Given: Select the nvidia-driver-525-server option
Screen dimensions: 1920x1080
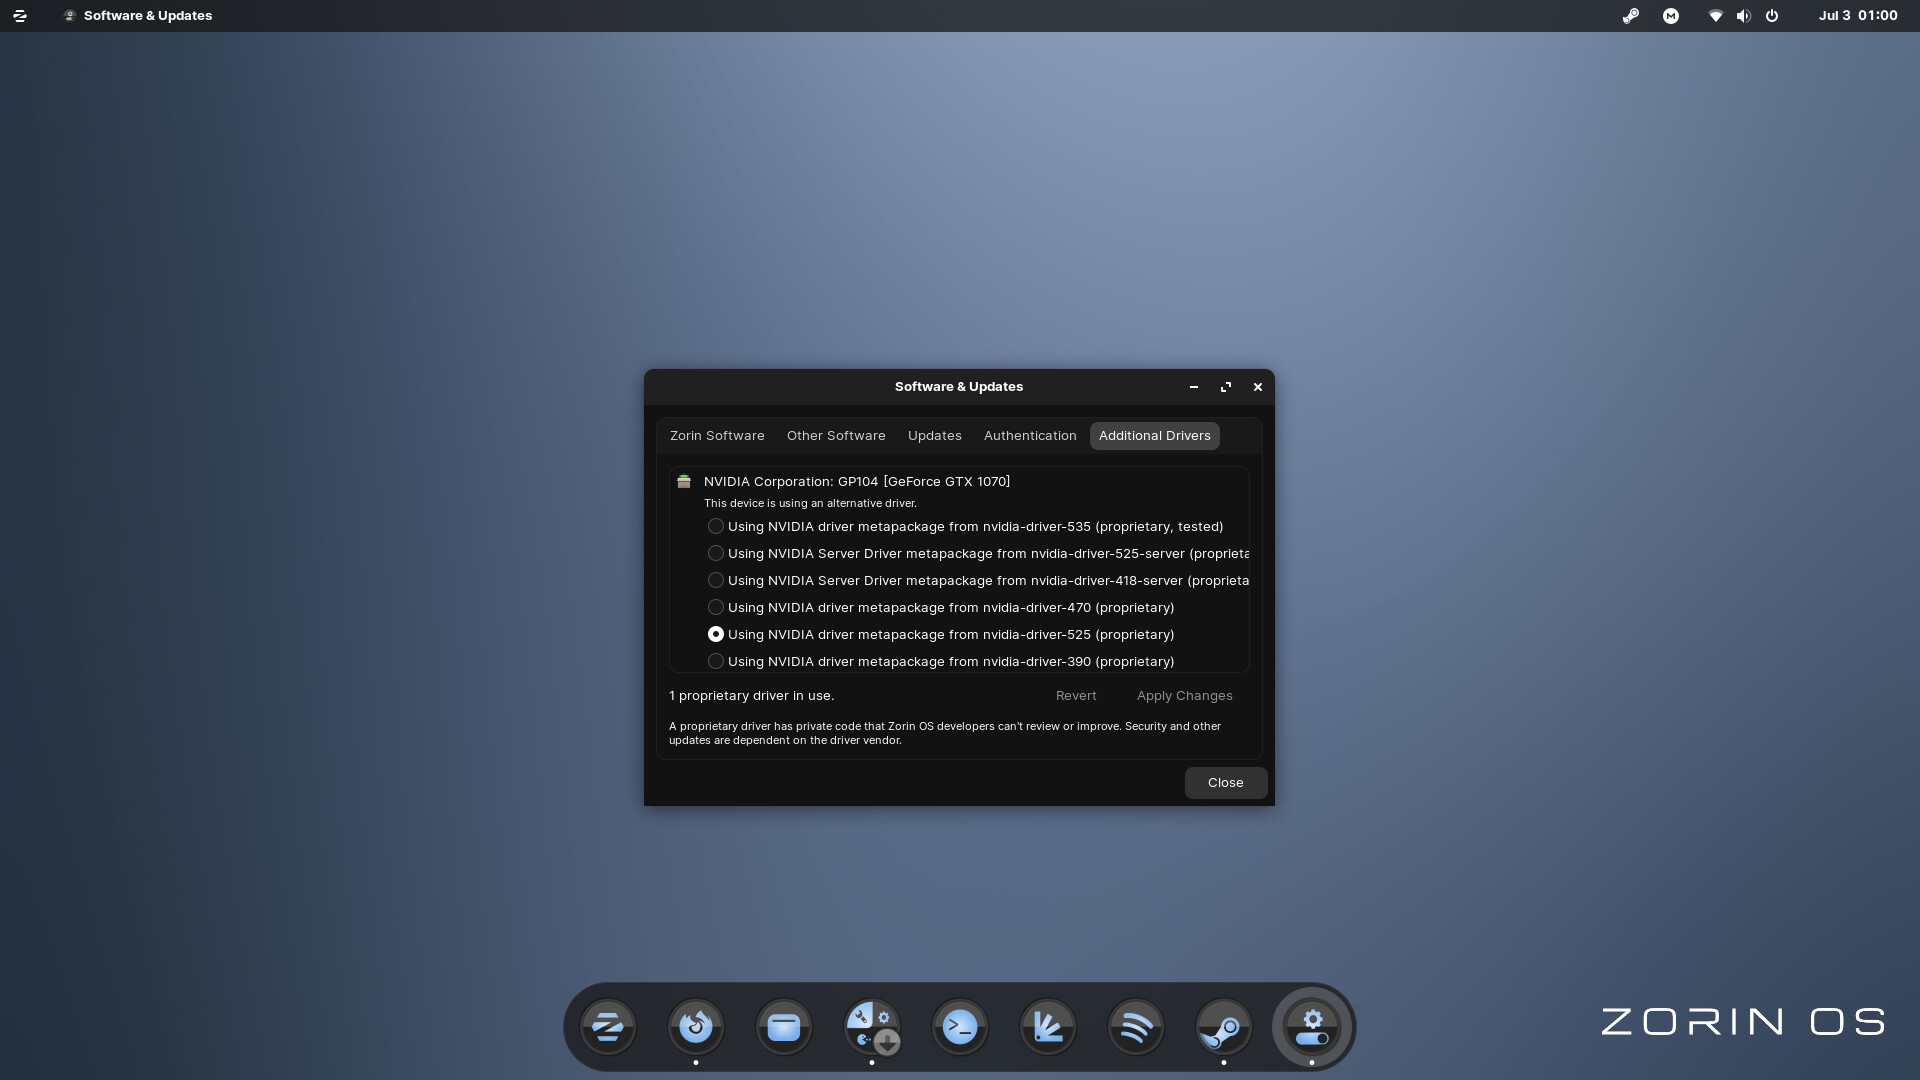Looking at the screenshot, I should tap(716, 553).
